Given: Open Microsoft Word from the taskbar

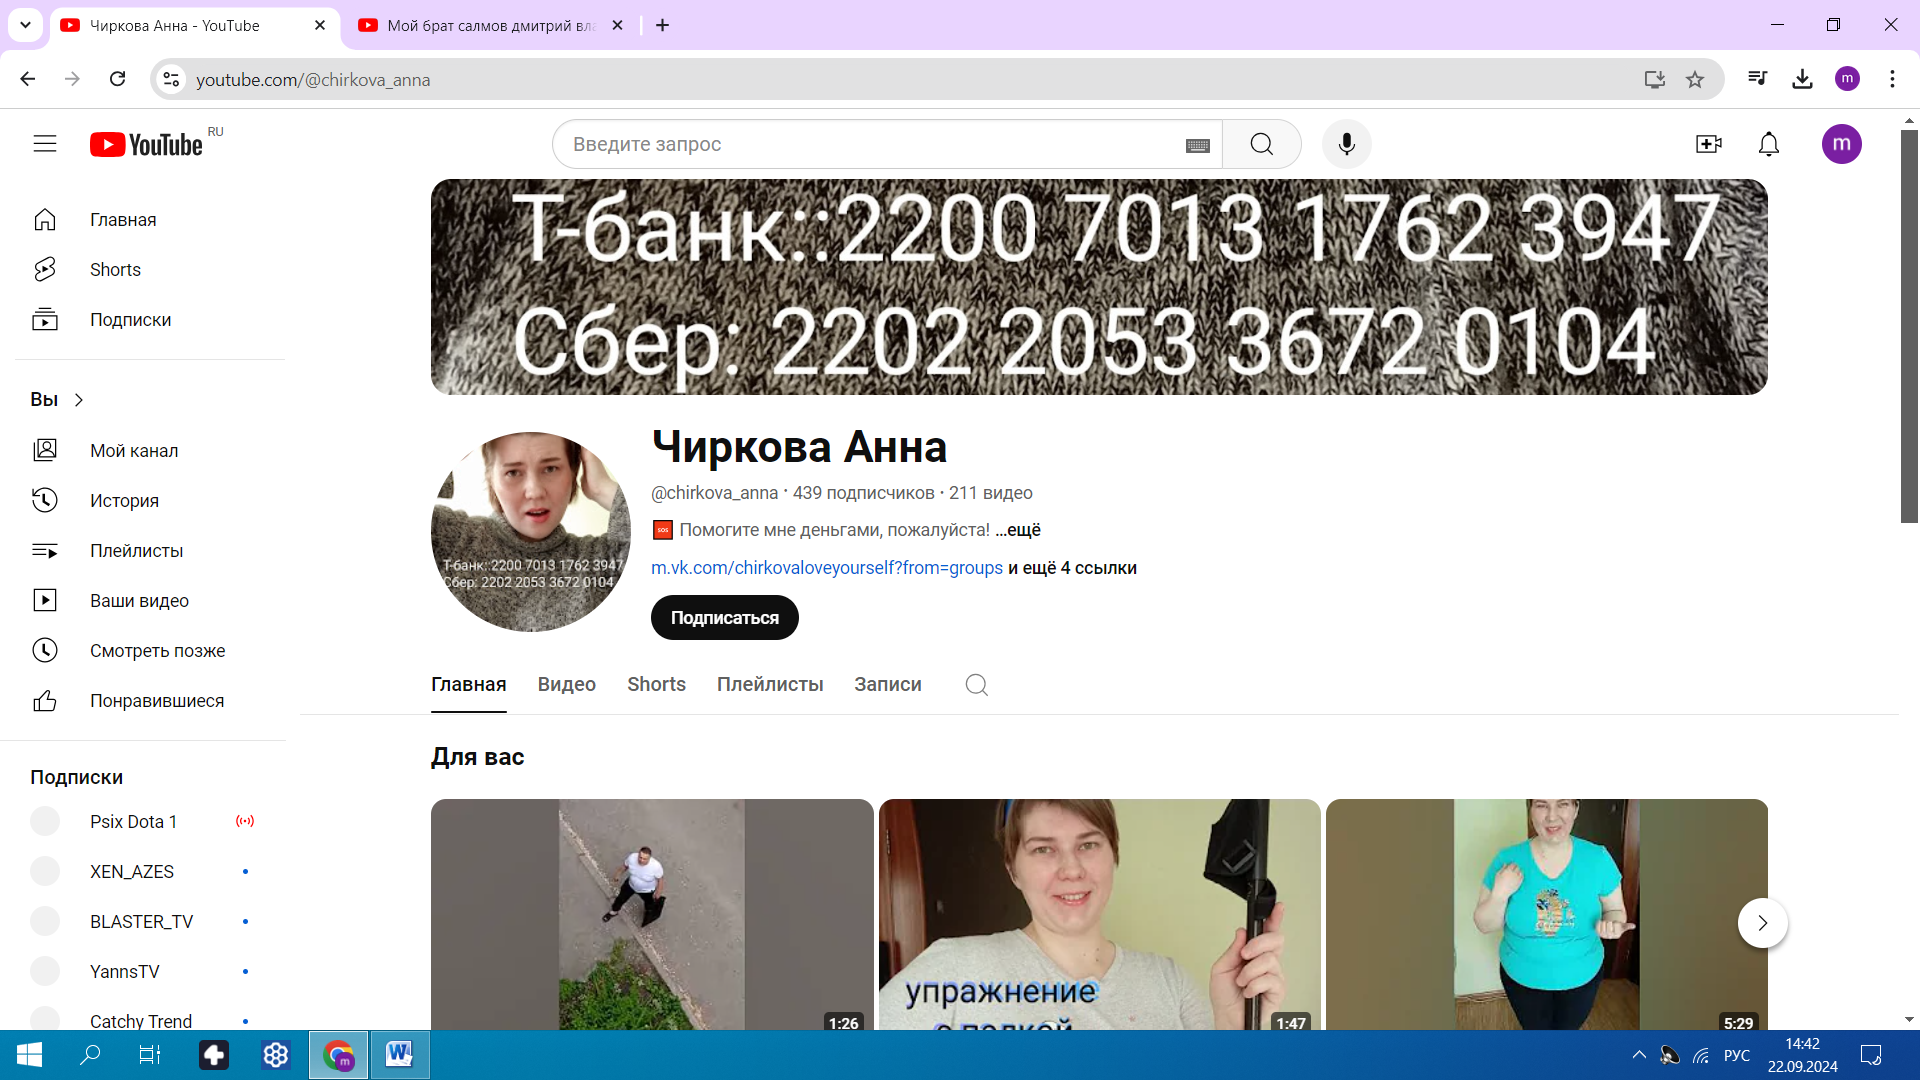Looking at the screenshot, I should point(399,1054).
